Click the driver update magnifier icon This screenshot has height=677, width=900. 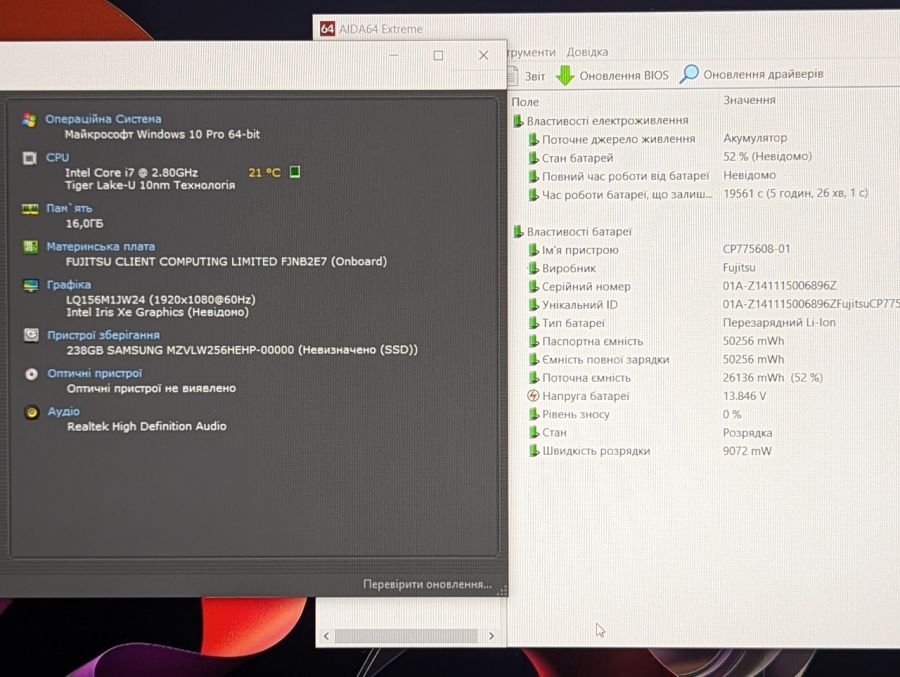[688, 74]
